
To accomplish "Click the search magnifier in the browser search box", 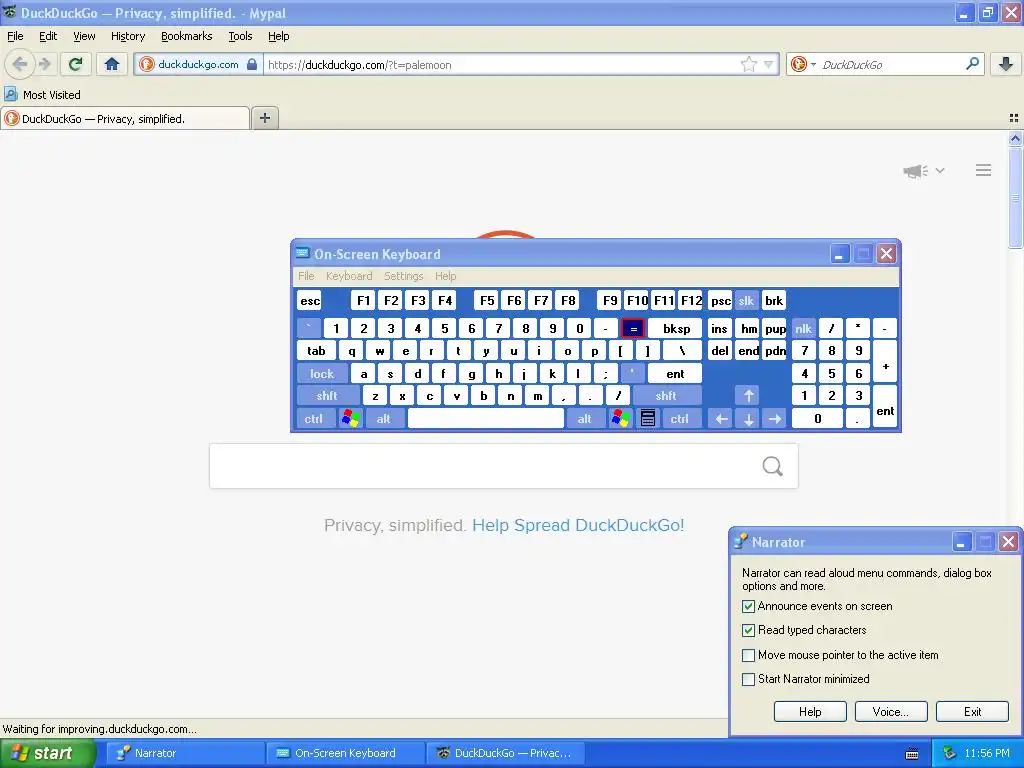I will point(972,64).
